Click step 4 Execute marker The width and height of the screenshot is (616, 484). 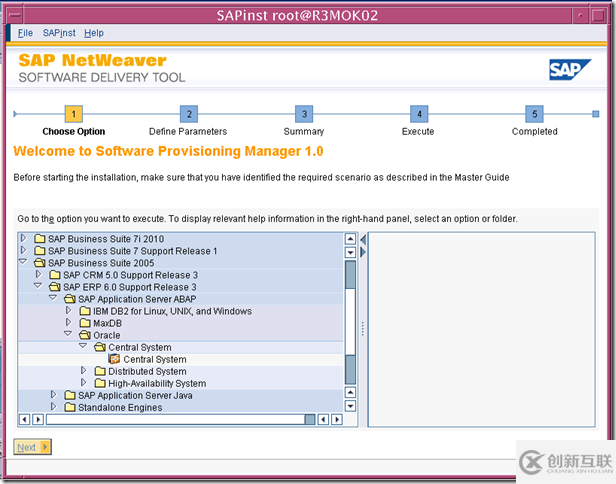point(419,114)
